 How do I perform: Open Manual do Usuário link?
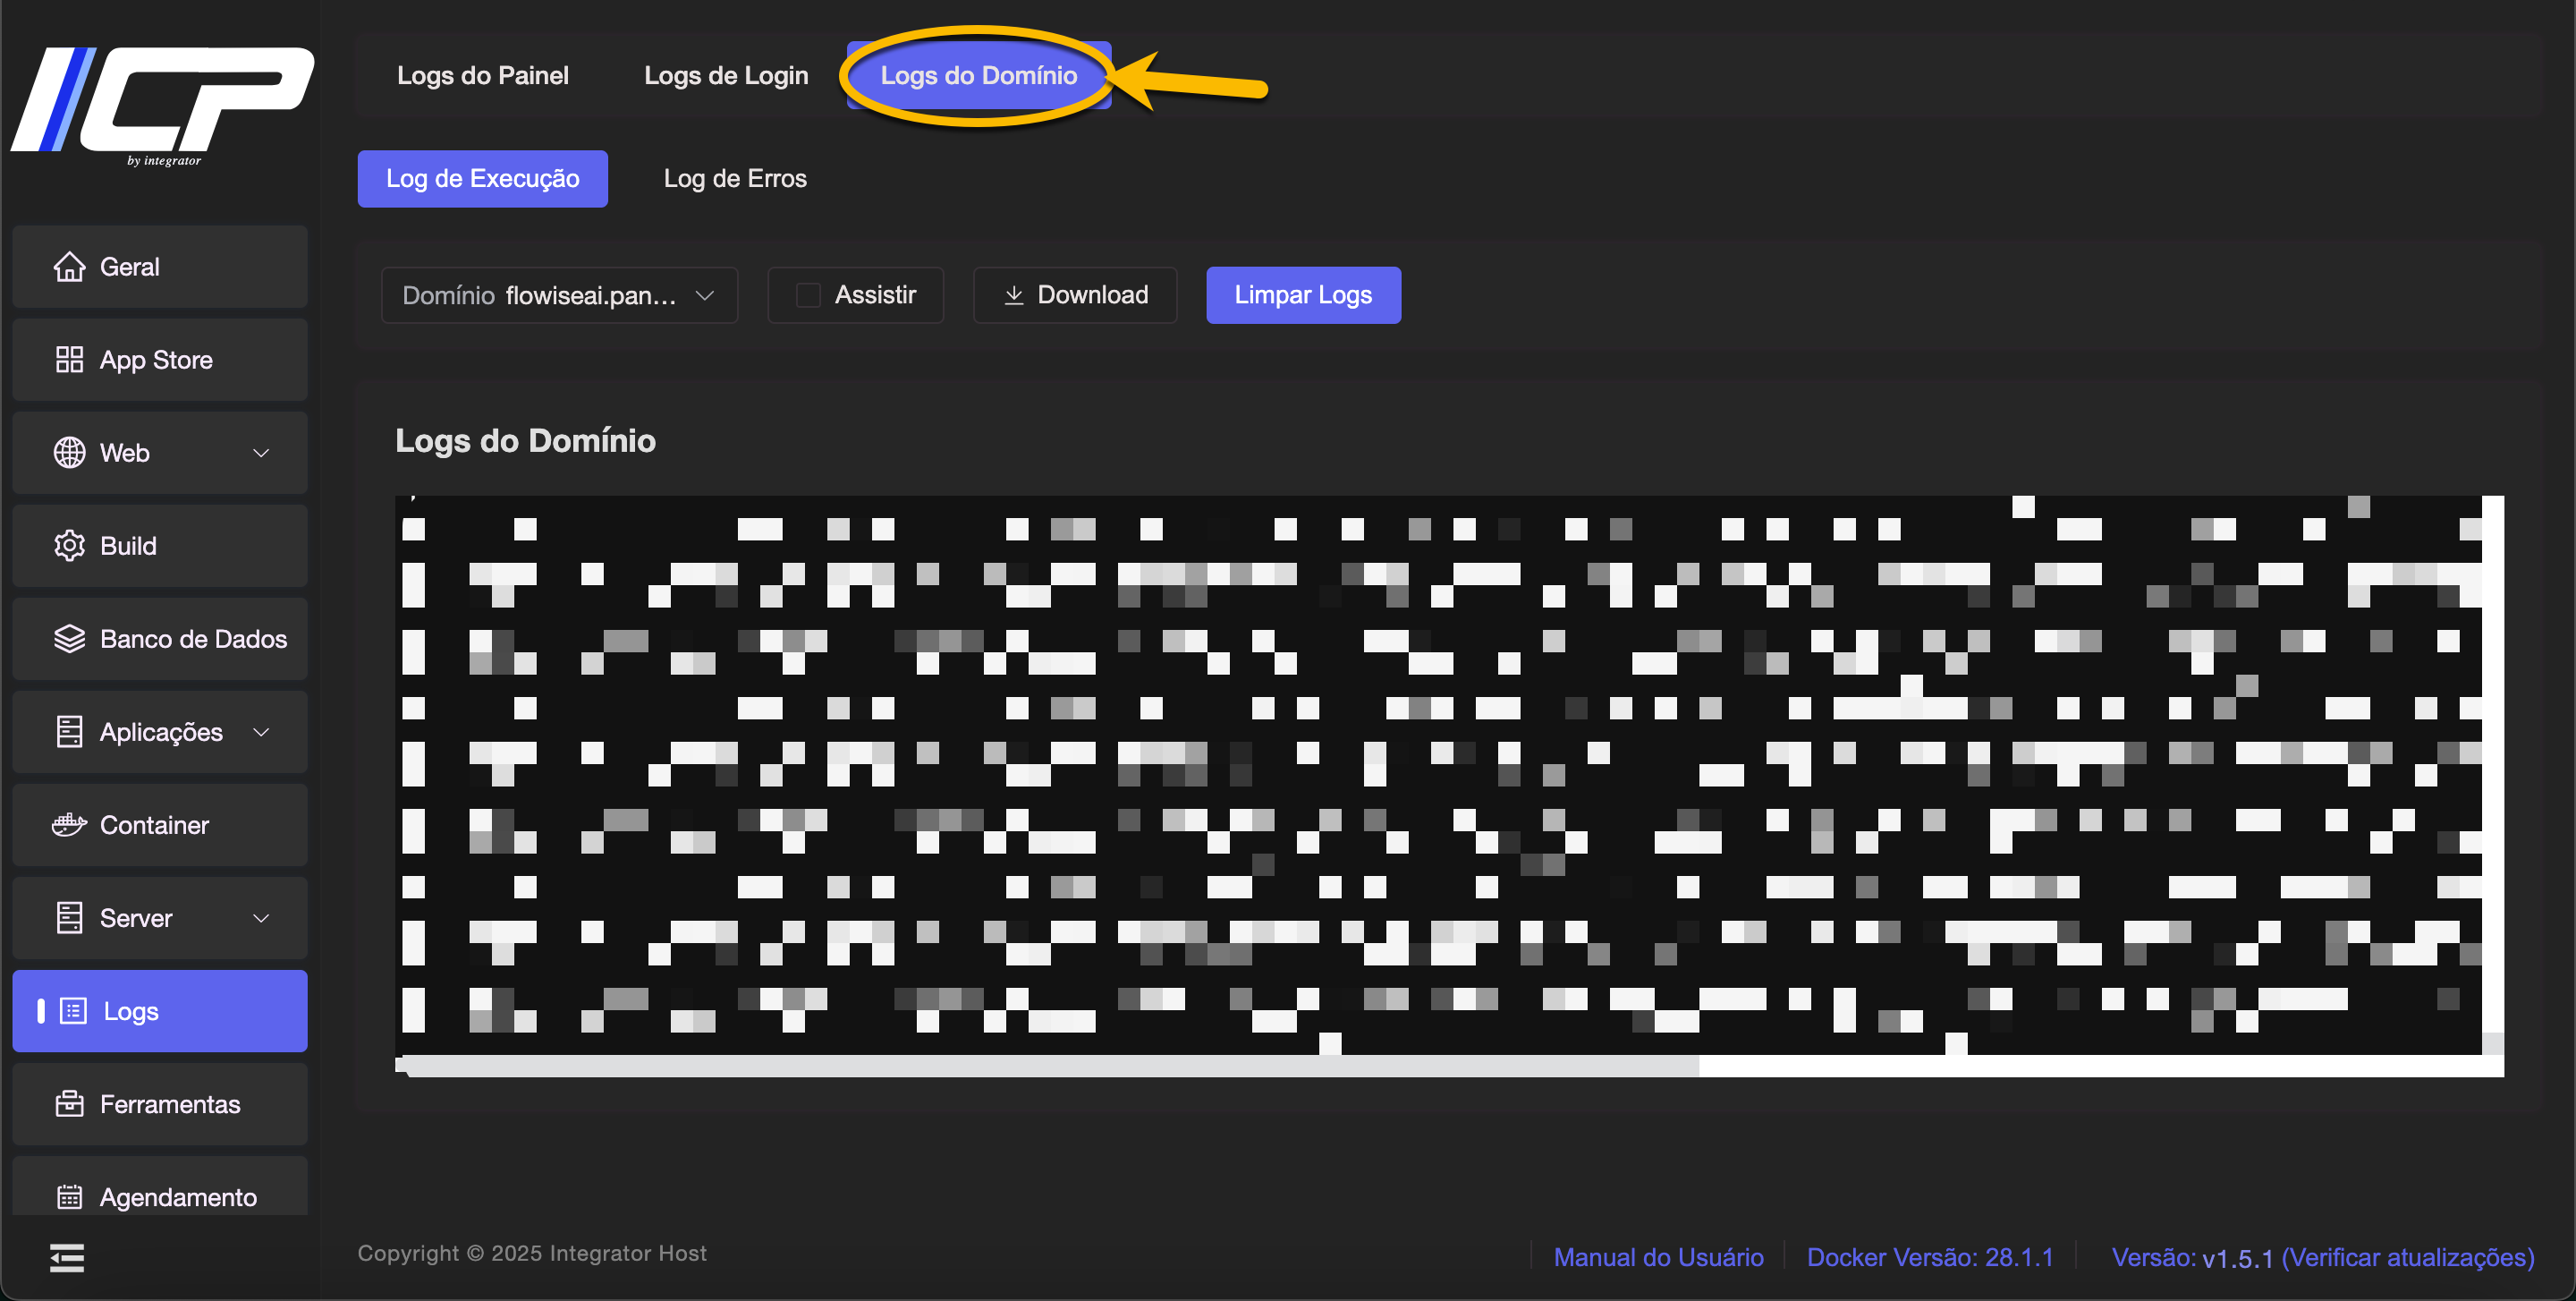click(x=1657, y=1257)
